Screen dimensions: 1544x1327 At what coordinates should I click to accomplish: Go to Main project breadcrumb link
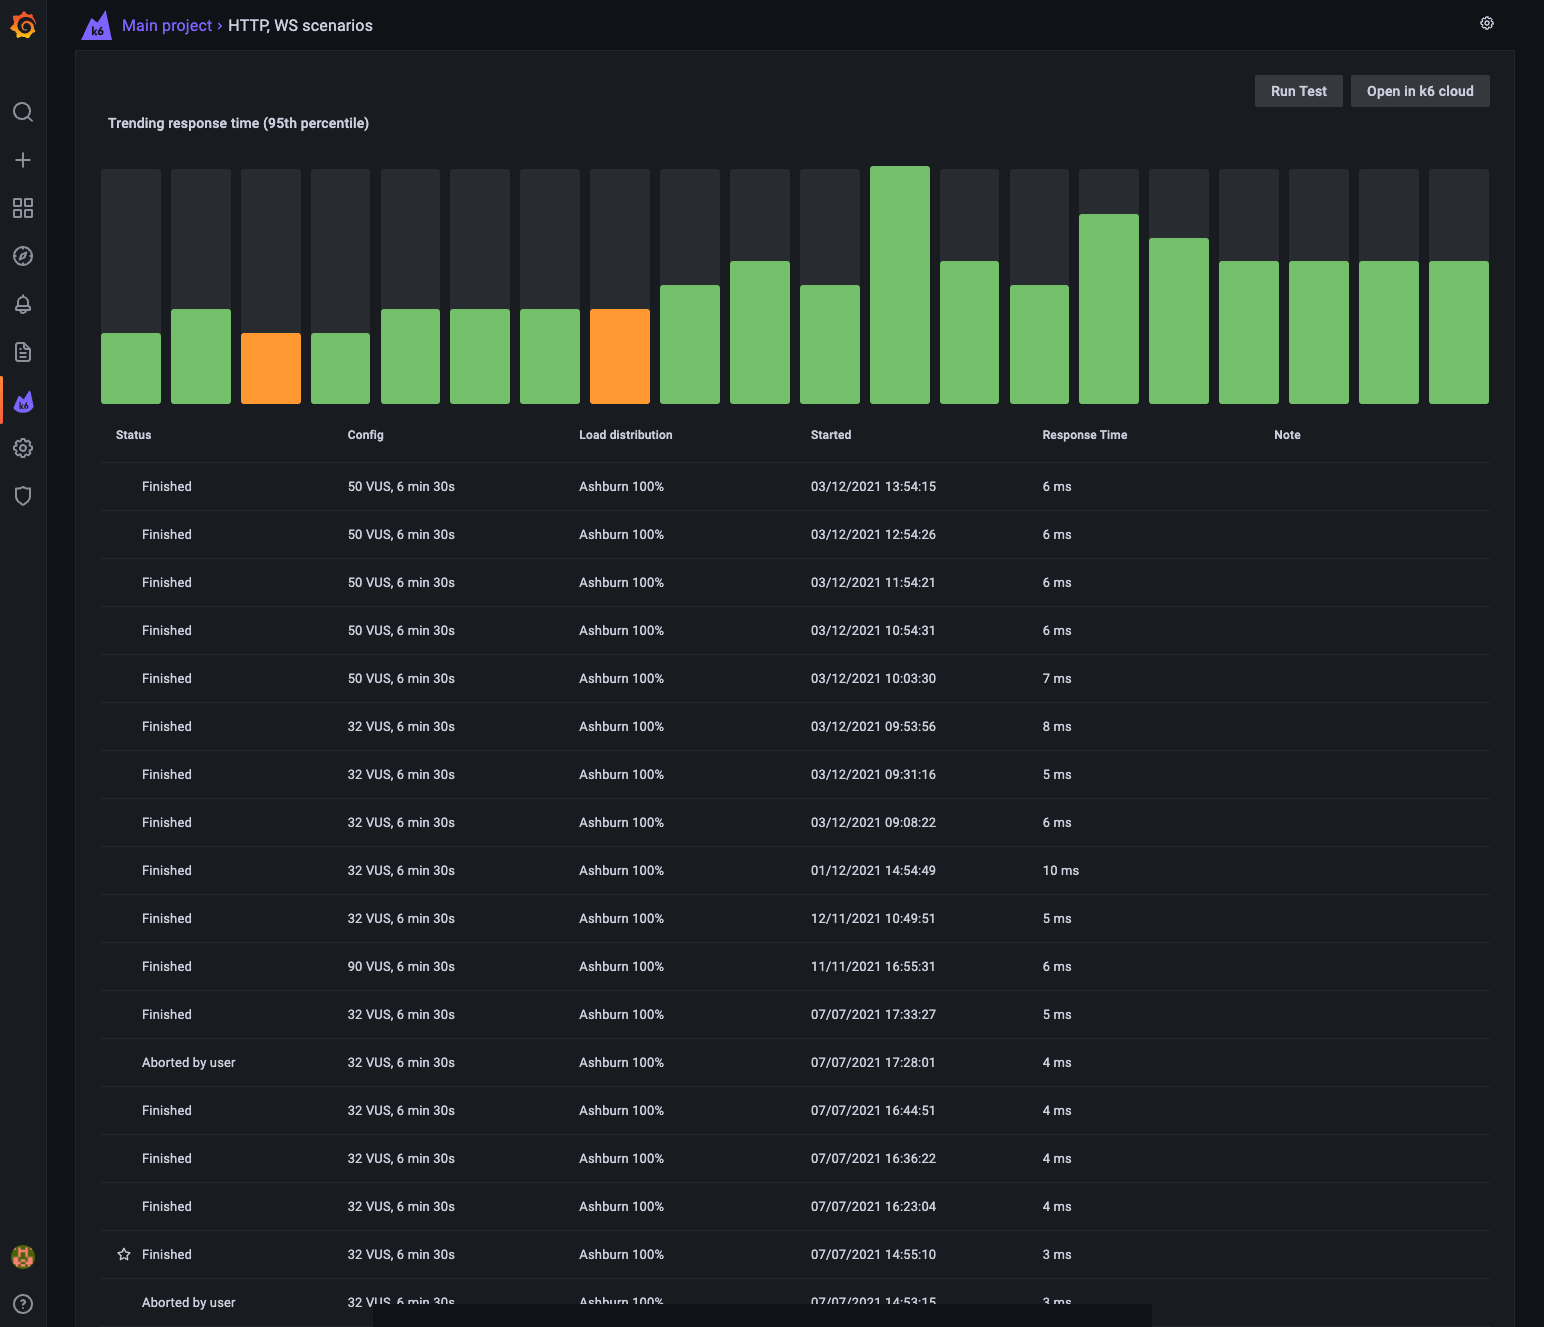coord(167,25)
